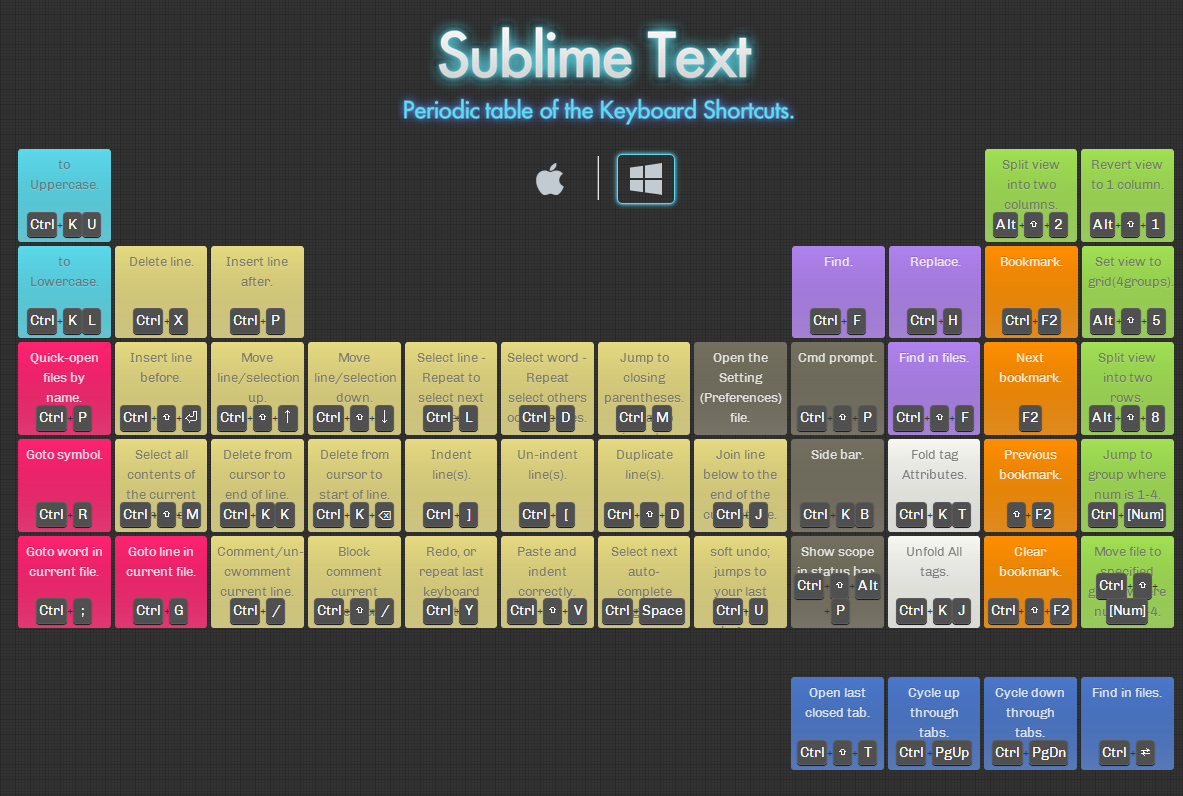Viewport: 1183px width, 796px height.
Task: Open the orange Bookmark tile
Action: tap(1031, 292)
